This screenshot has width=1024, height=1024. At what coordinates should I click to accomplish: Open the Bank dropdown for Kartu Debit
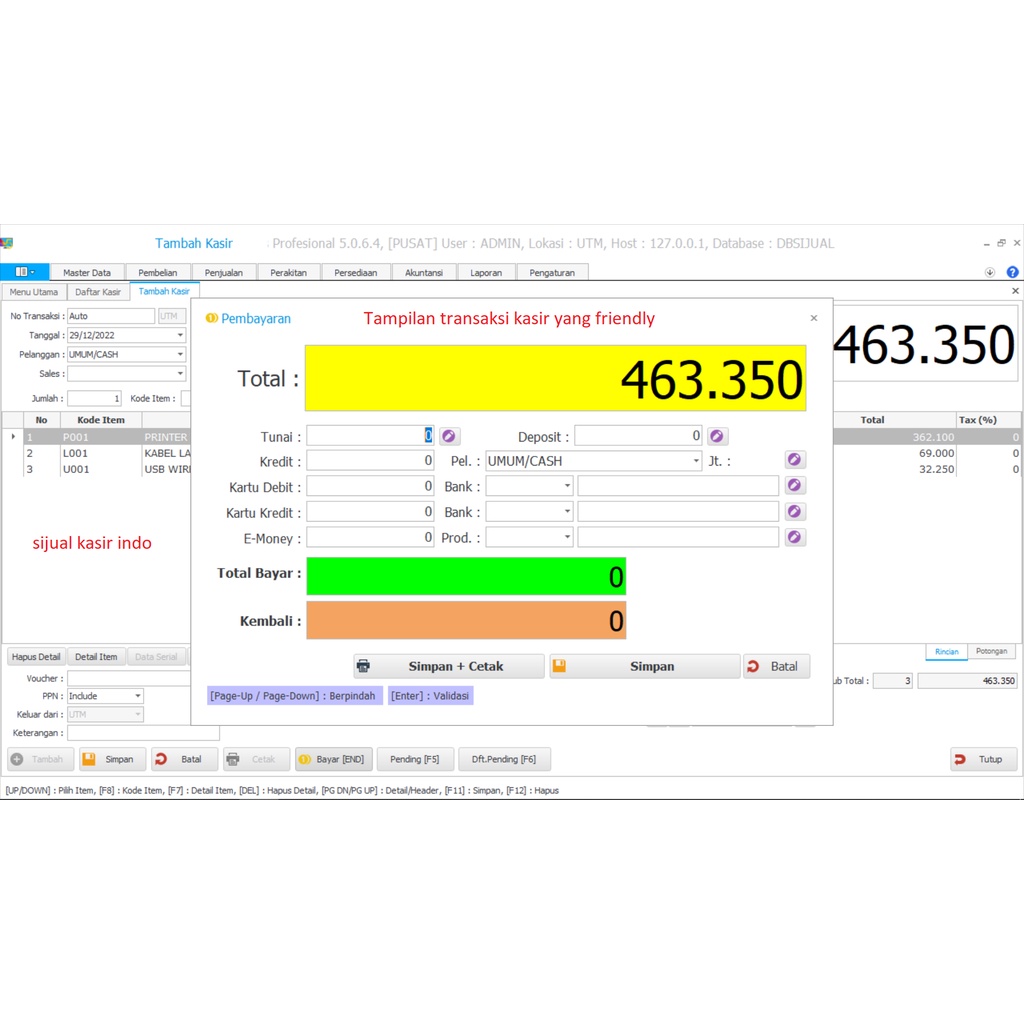(567, 486)
